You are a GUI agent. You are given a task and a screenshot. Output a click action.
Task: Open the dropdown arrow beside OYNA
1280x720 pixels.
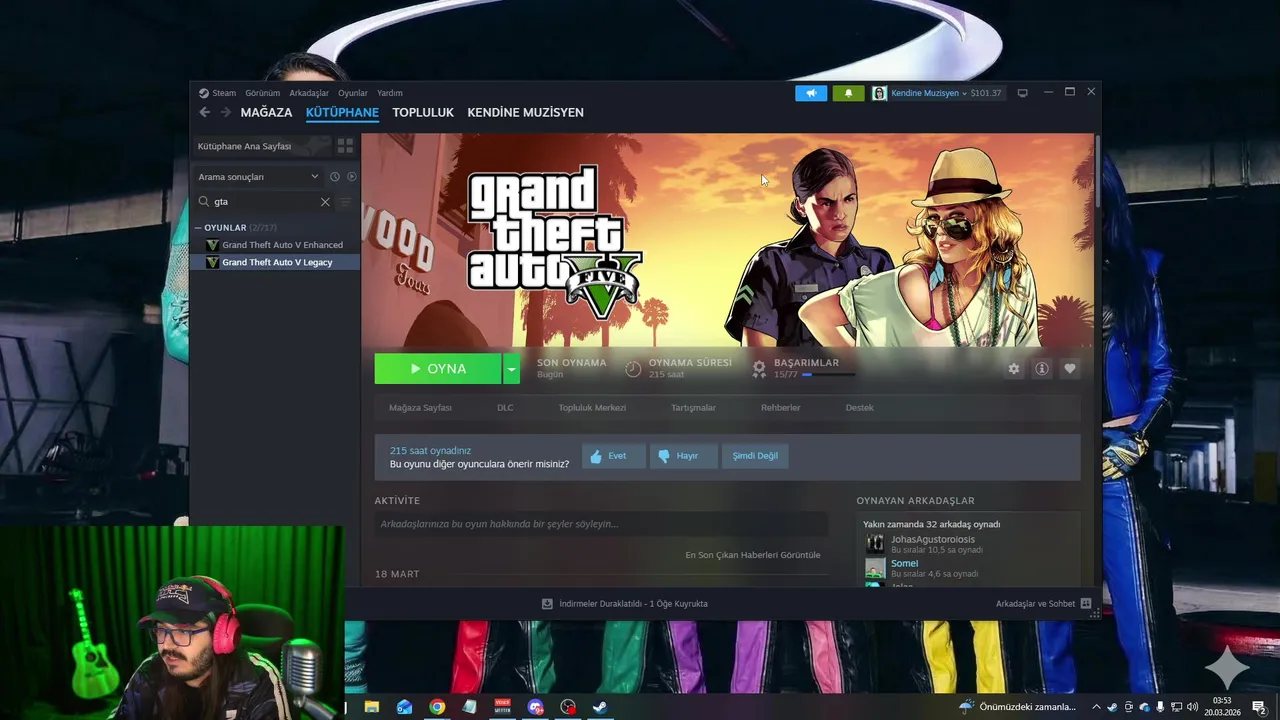[x=511, y=369]
